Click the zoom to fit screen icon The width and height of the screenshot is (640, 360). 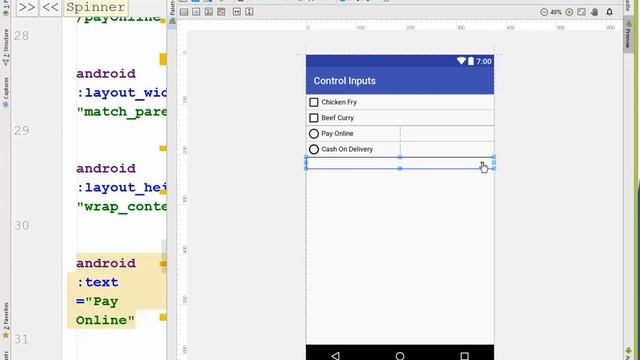pos(581,12)
